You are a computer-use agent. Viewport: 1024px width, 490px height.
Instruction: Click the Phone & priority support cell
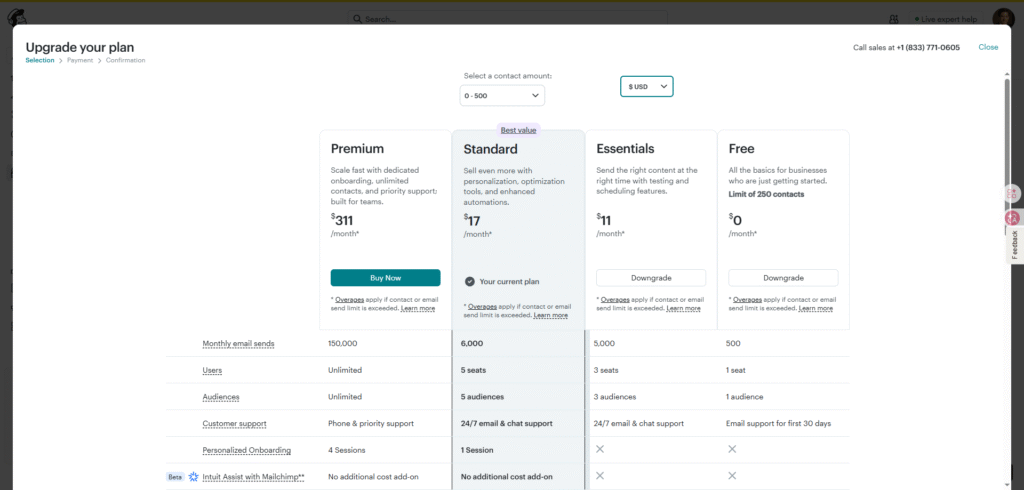tap(371, 424)
